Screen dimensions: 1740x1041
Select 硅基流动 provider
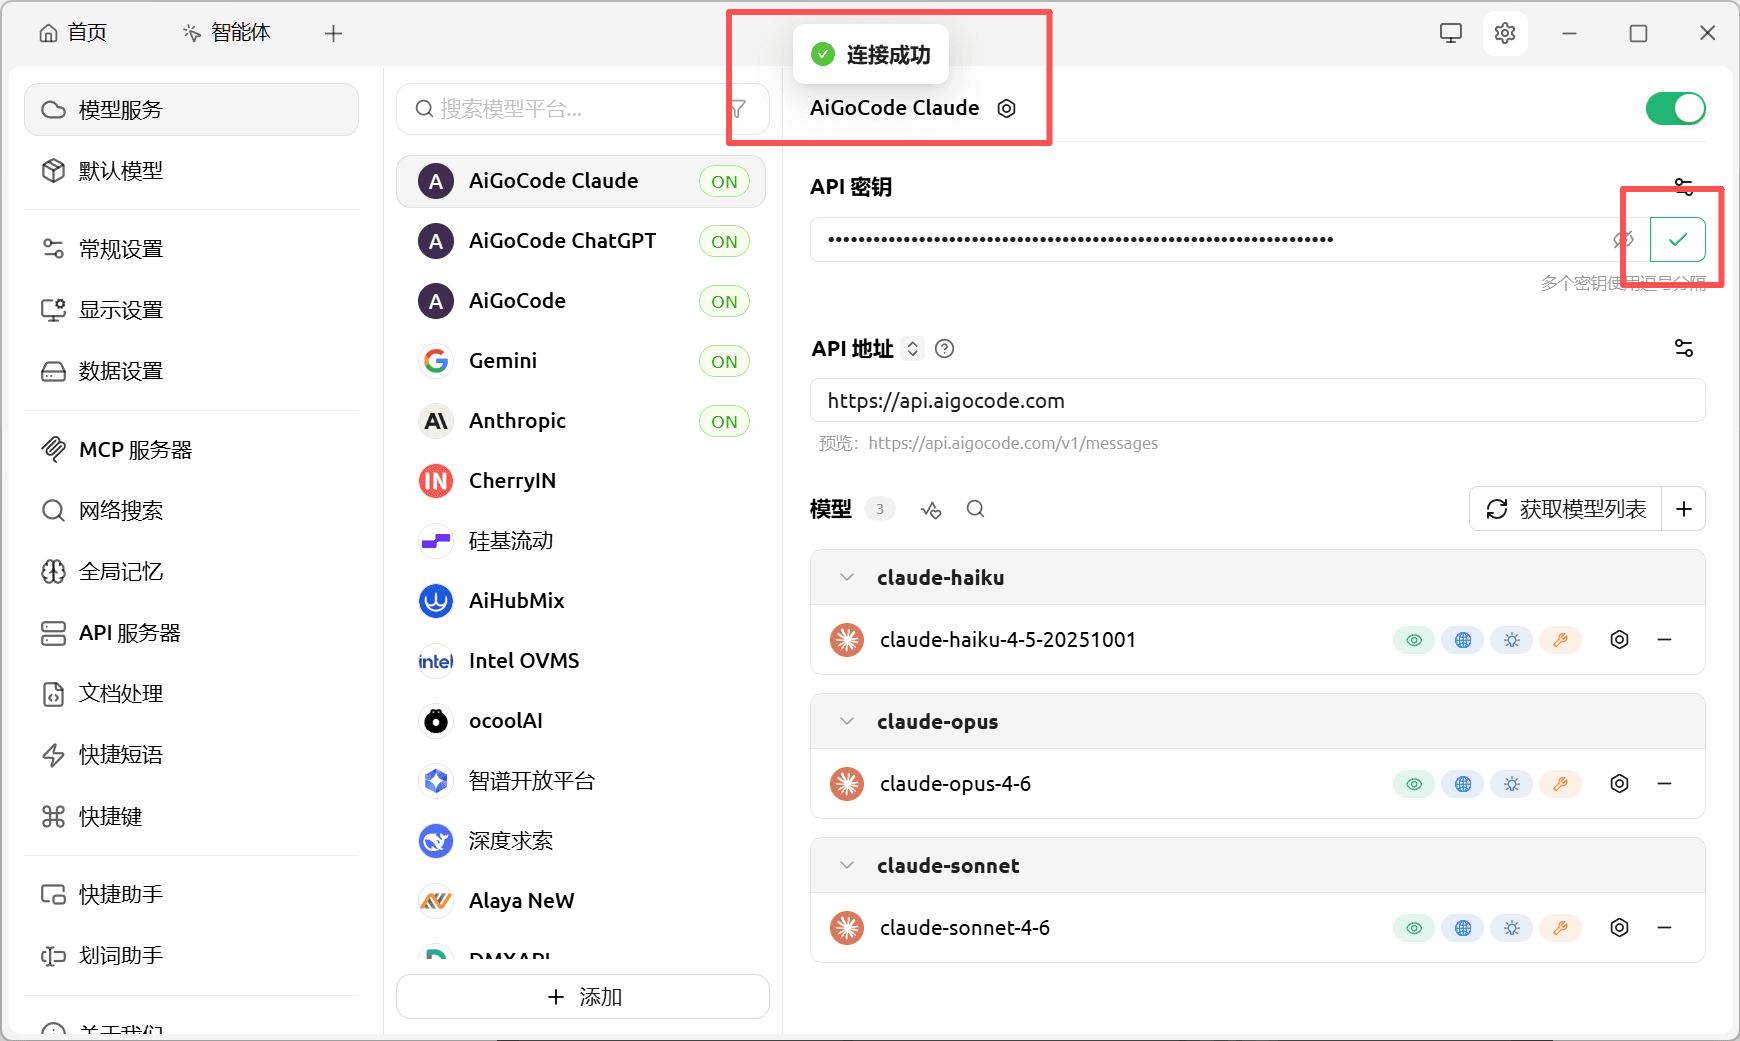tap(581, 541)
